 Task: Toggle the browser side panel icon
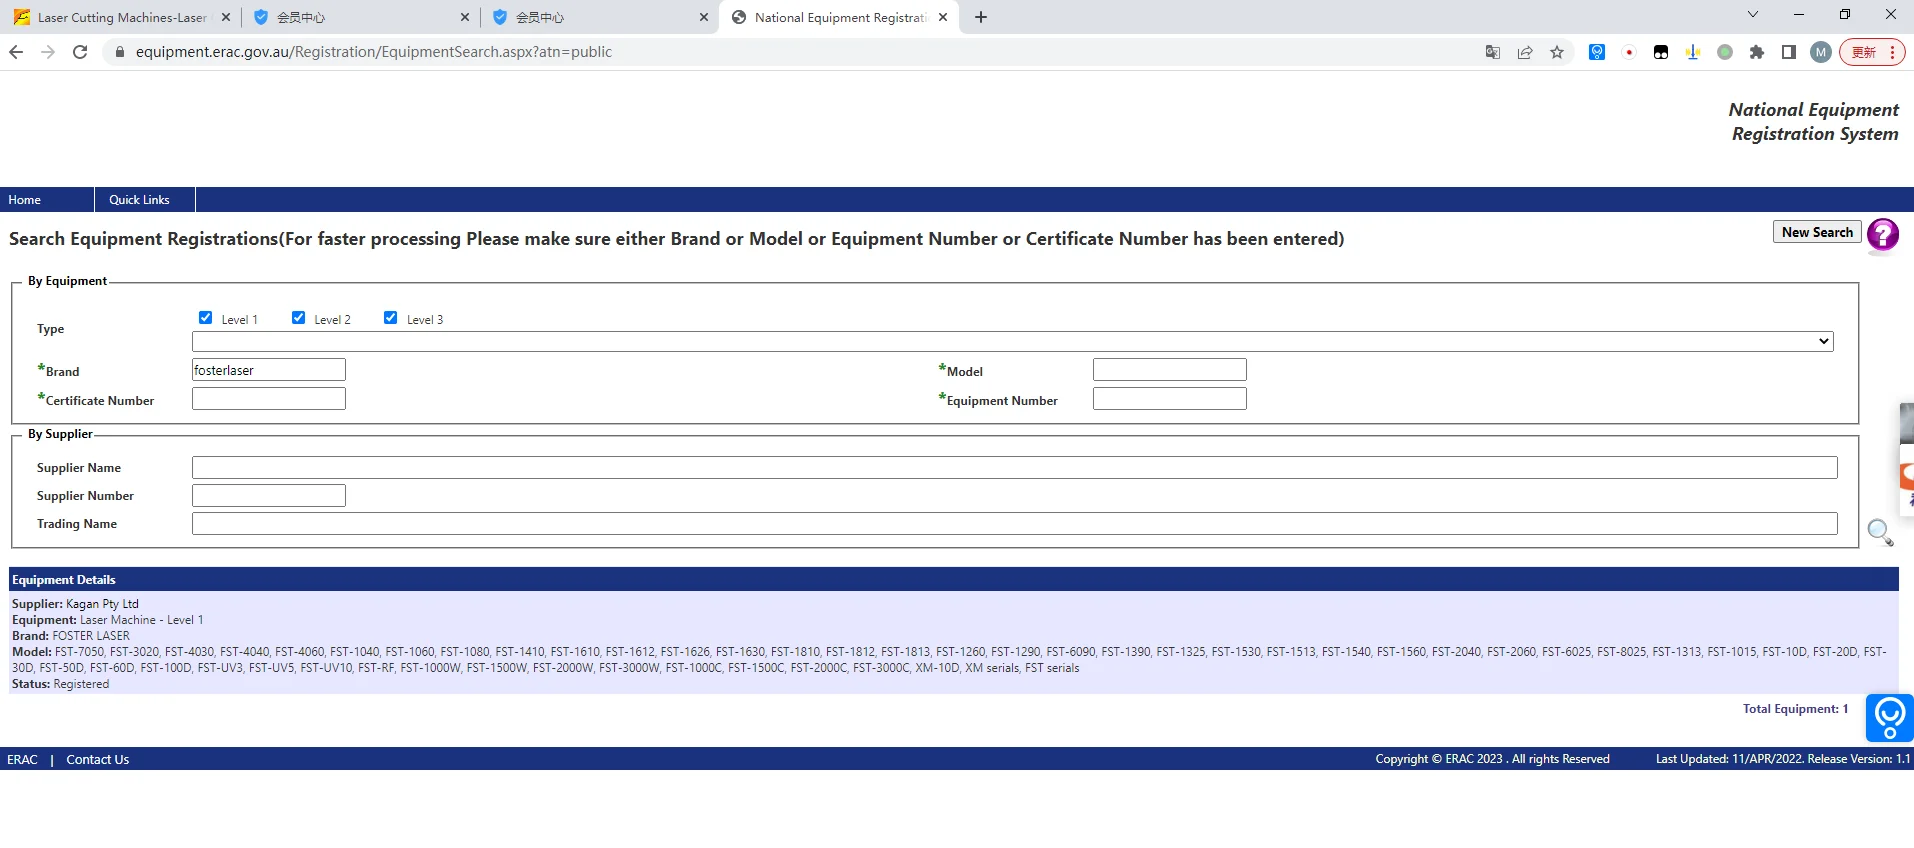pyautogui.click(x=1789, y=53)
